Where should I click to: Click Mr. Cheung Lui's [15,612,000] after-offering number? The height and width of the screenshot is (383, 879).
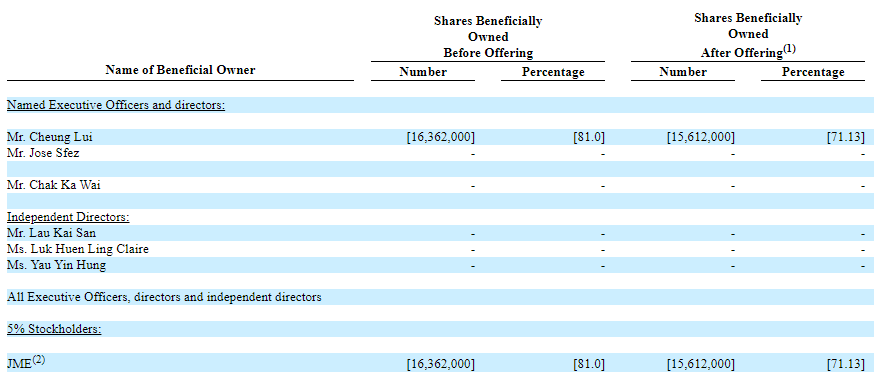click(701, 137)
